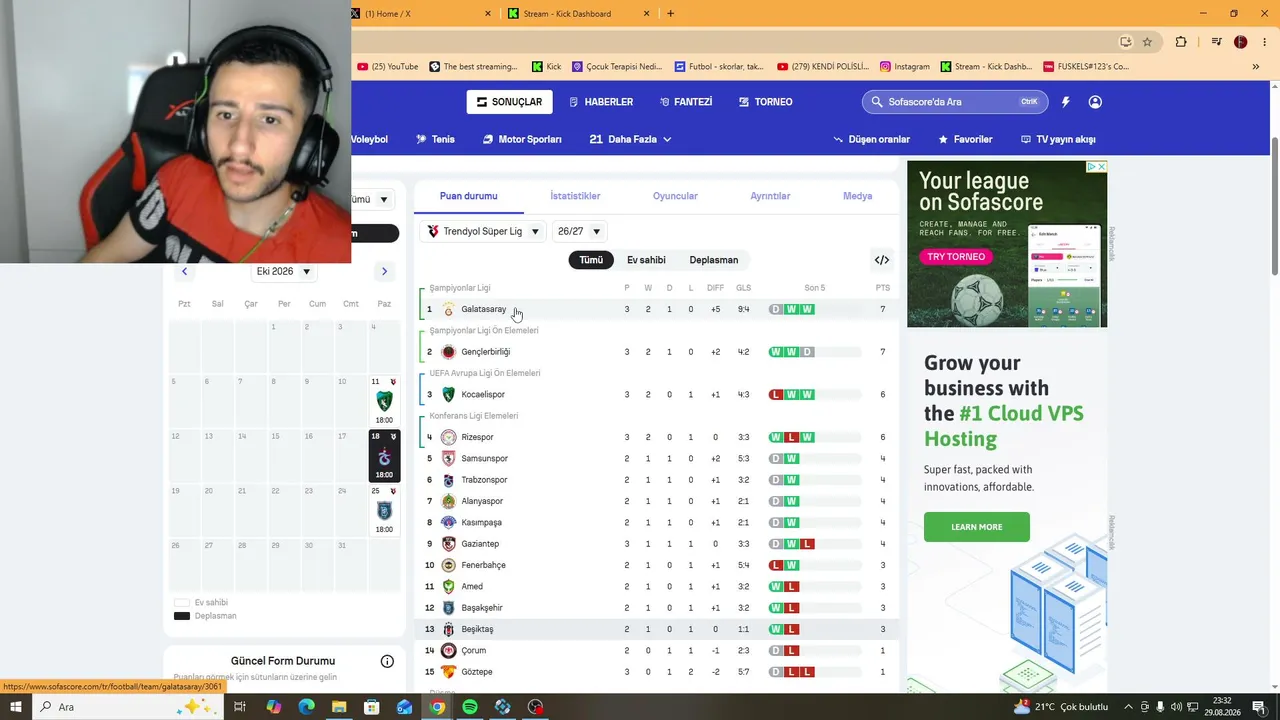Open the Trabzonspor team crest

[448, 480]
